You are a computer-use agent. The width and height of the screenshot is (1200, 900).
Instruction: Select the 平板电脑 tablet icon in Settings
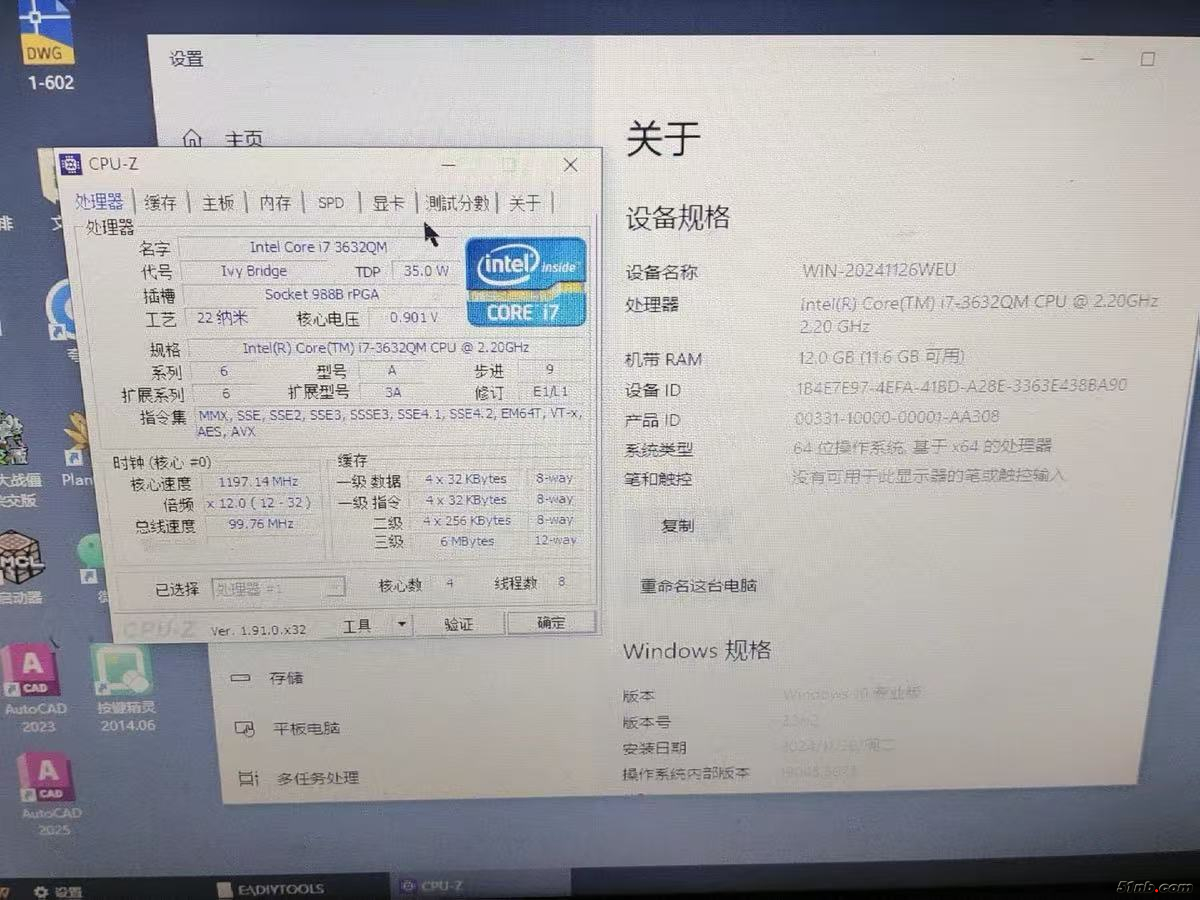coord(245,728)
